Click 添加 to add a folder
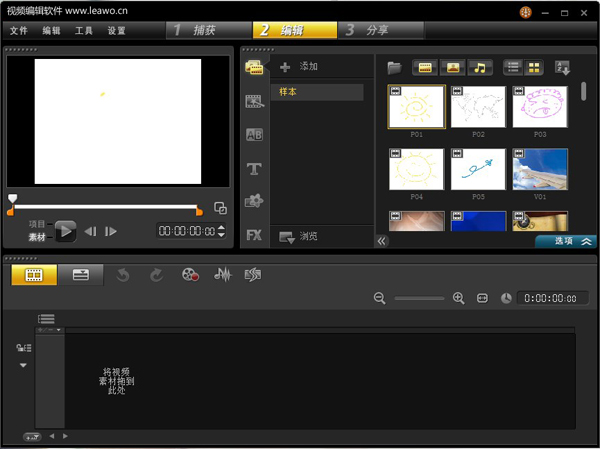The height and width of the screenshot is (449, 600). click(298, 67)
